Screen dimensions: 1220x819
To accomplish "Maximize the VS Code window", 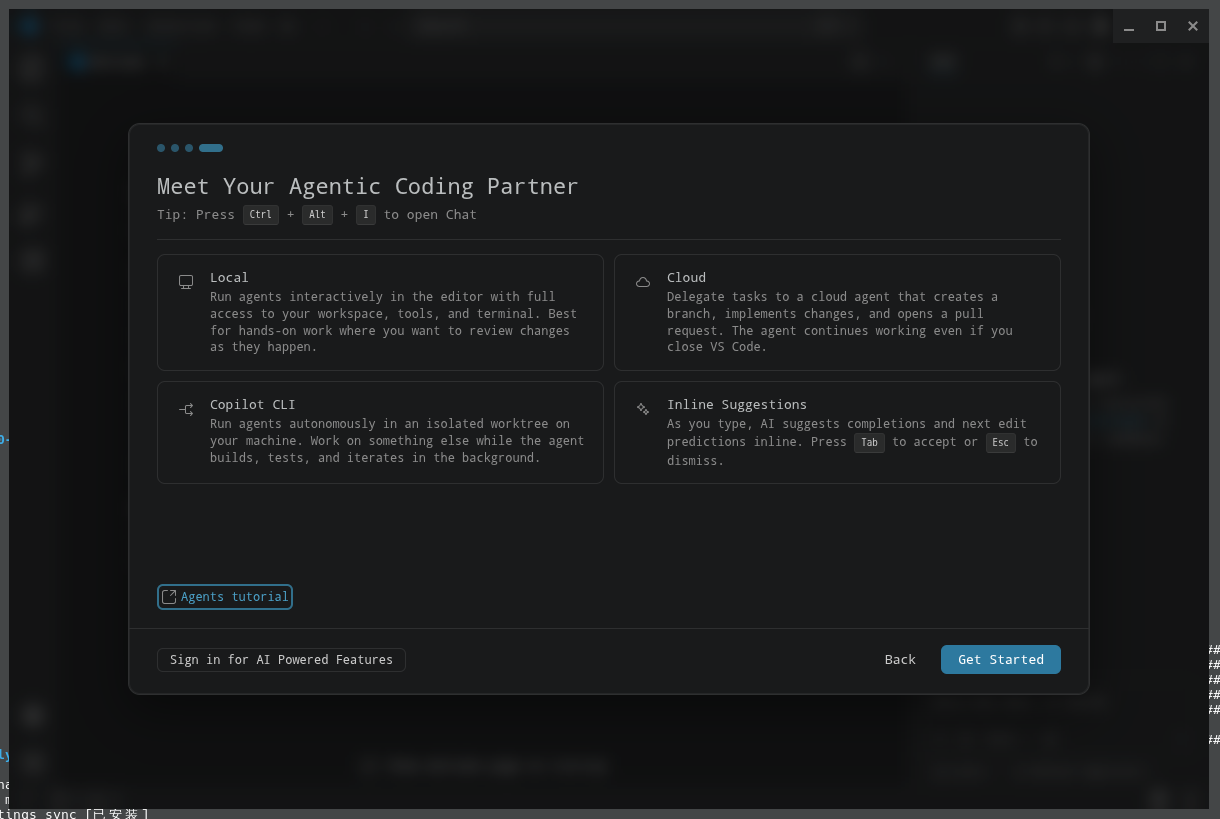I will click(1161, 27).
